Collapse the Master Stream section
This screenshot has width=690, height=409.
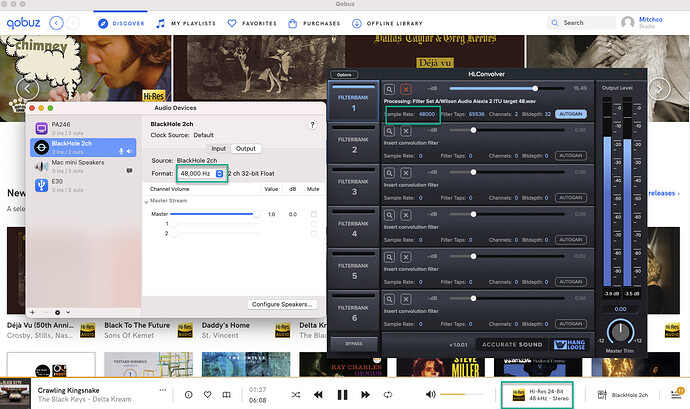pos(146,201)
